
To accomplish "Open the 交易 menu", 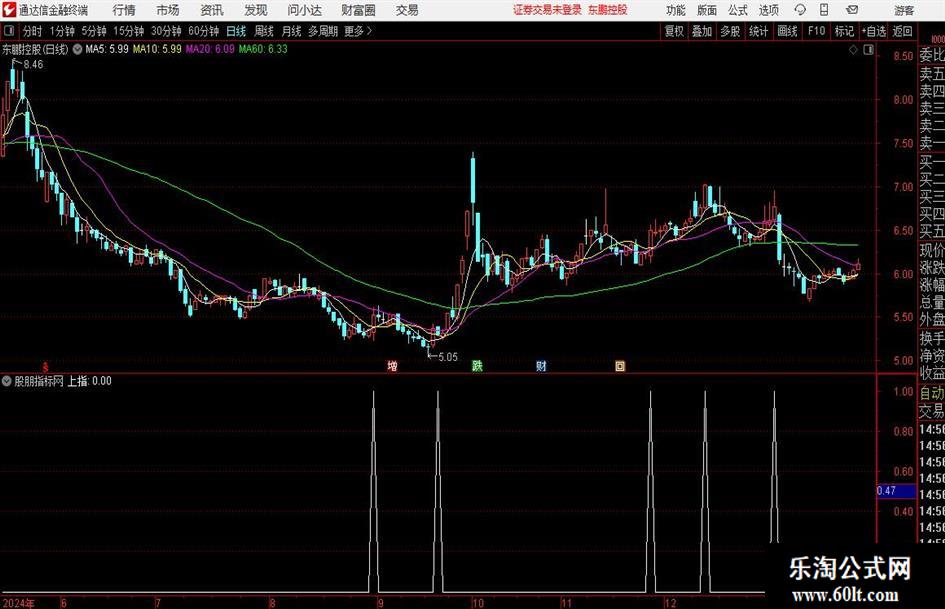I will [407, 10].
